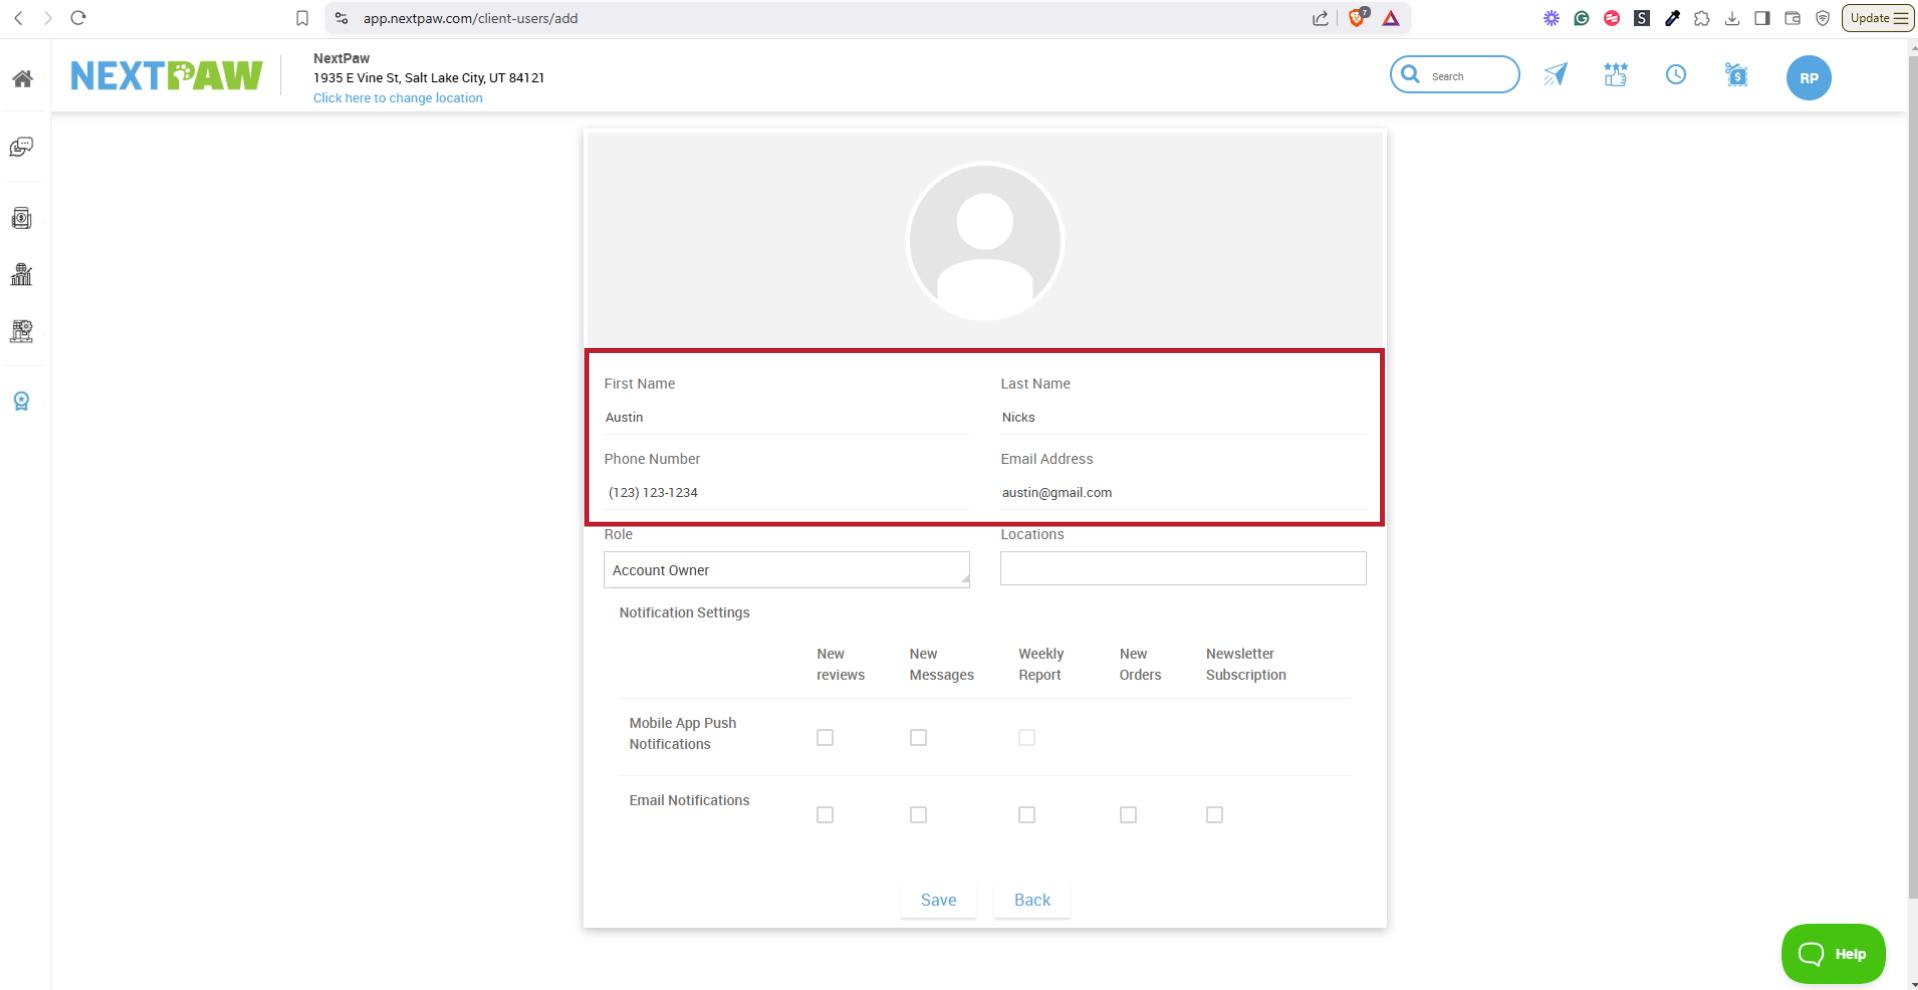
Task: Click the share page icon in address bar
Action: (1321, 18)
